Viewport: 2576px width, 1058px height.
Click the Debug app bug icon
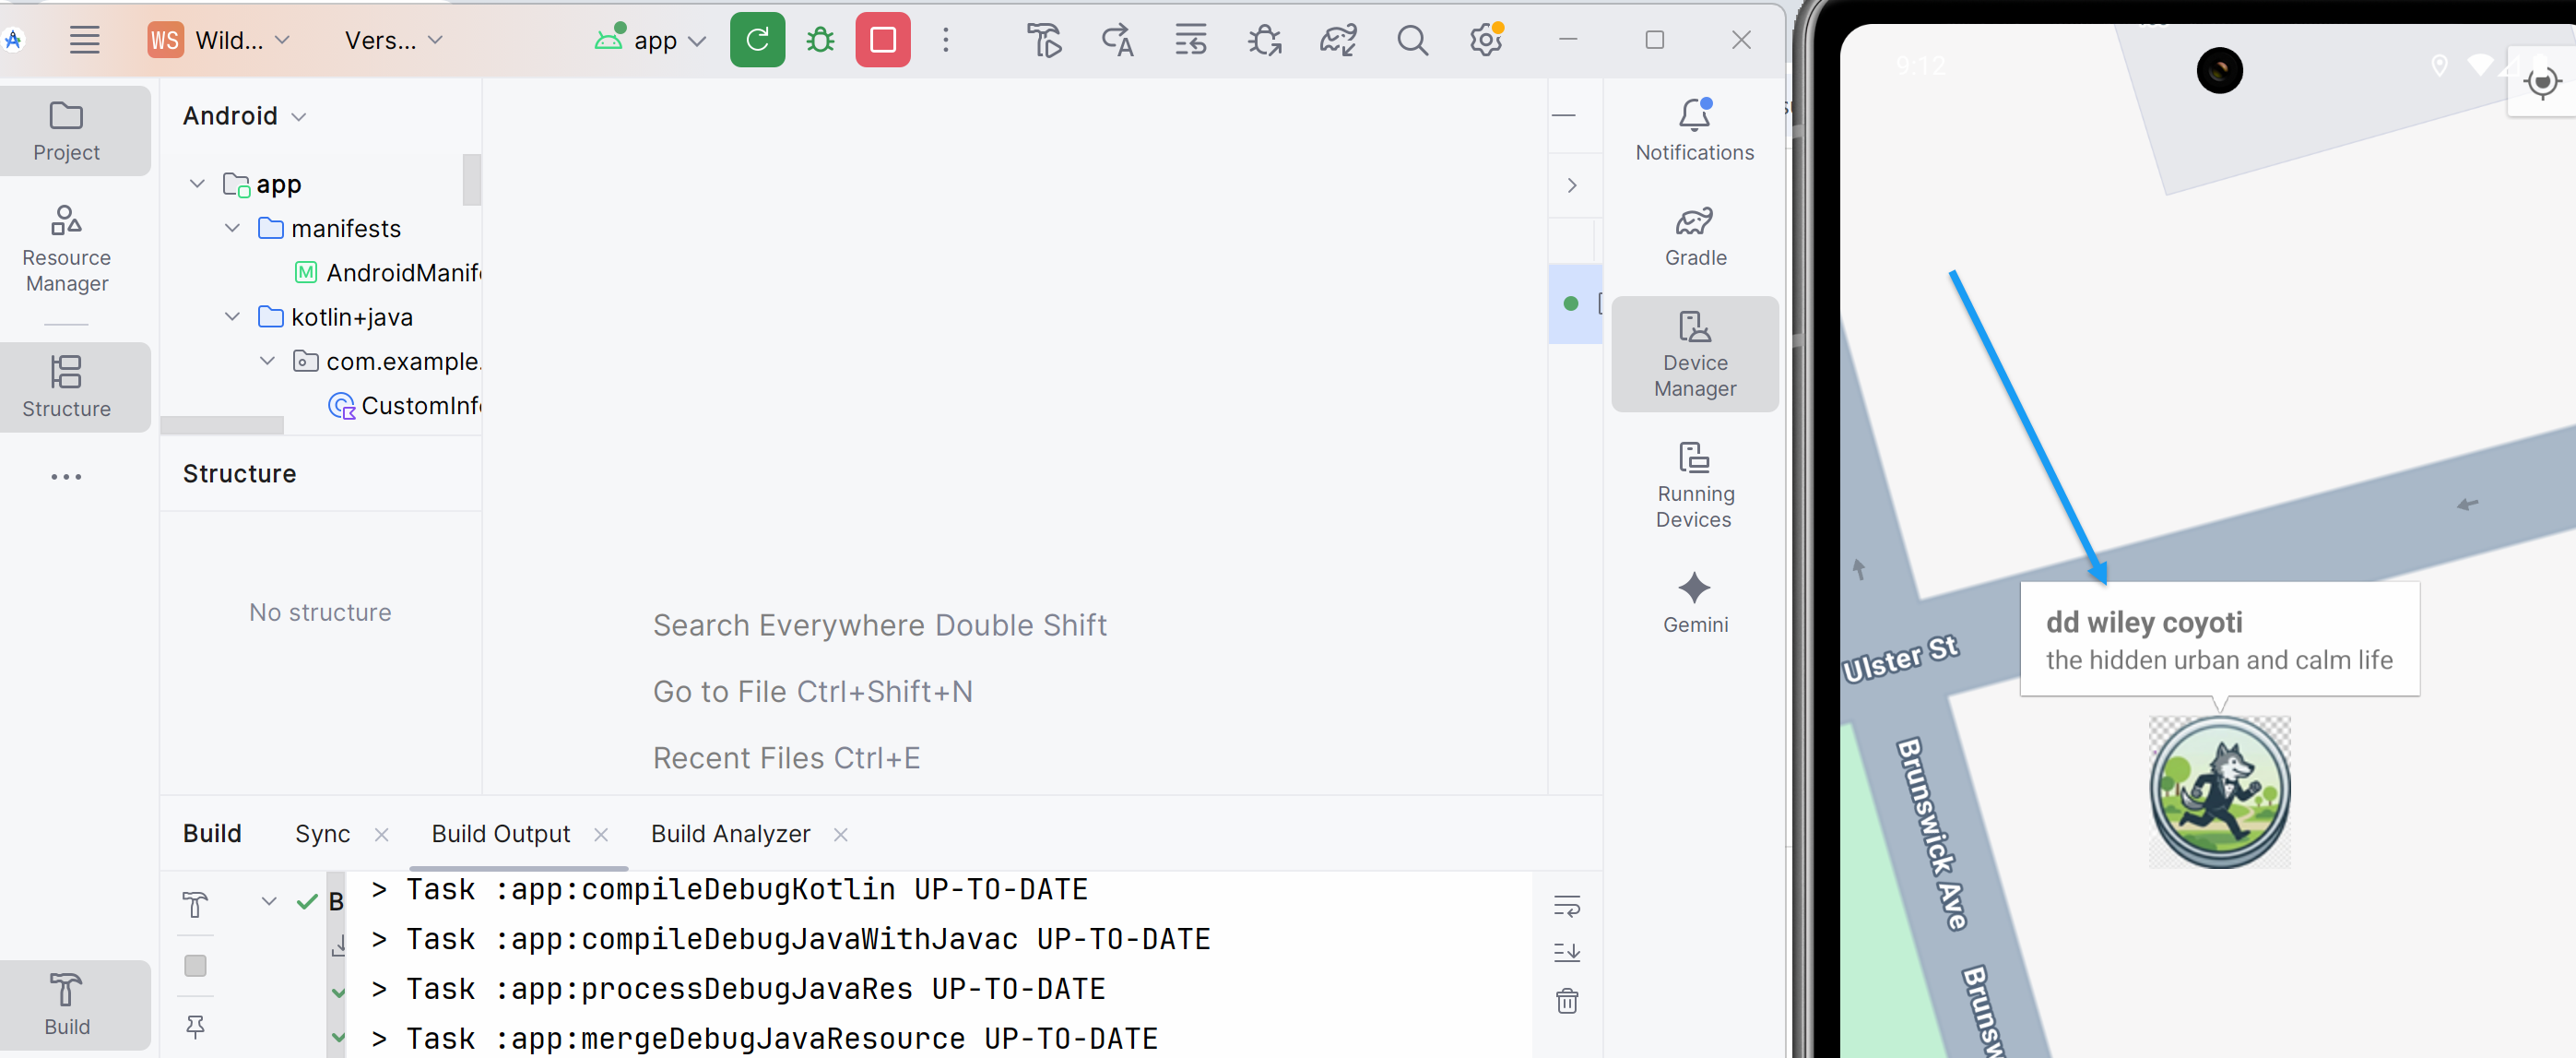coord(820,40)
